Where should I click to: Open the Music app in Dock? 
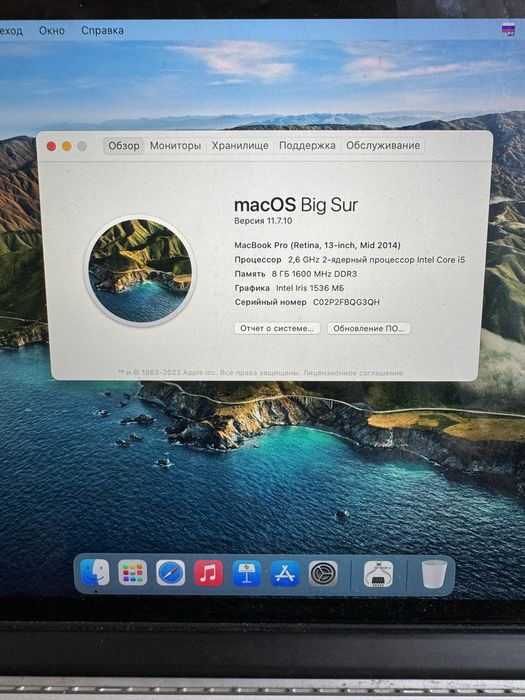click(208, 572)
